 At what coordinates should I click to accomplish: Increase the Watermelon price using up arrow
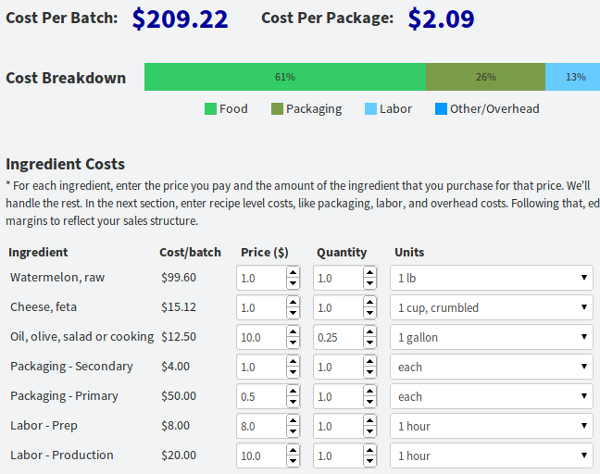[x=292, y=272]
